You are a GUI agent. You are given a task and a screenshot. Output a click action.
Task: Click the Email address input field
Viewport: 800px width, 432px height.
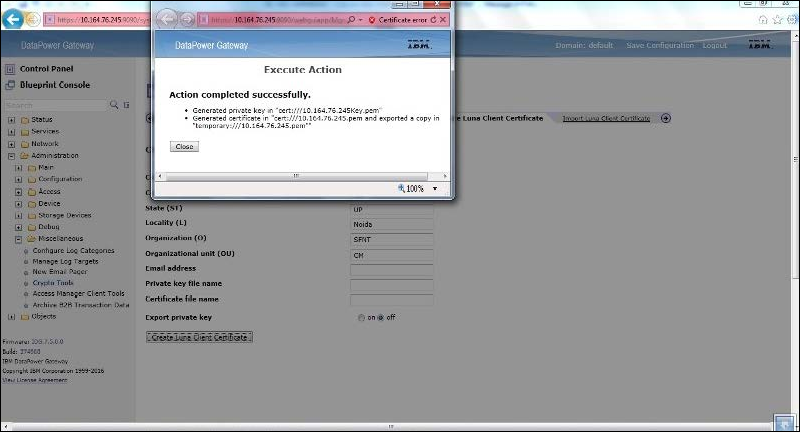[x=392, y=270]
